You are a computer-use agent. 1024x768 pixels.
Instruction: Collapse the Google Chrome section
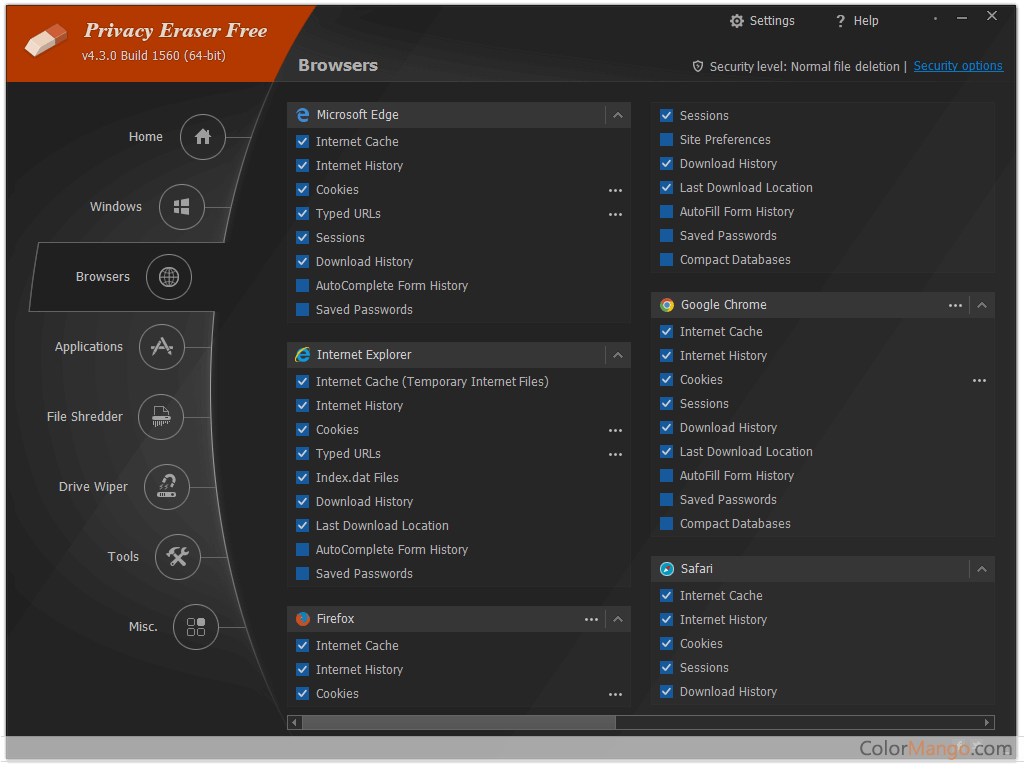(982, 306)
